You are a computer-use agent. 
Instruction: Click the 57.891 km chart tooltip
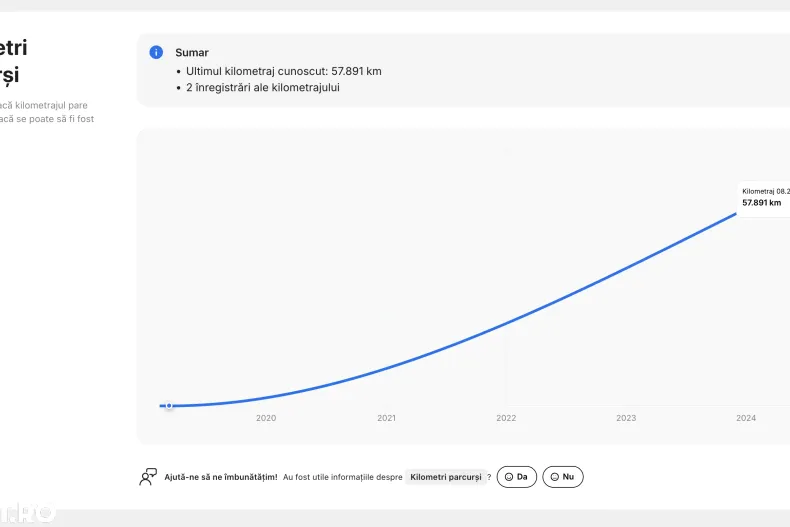pyautogui.click(x=765, y=197)
